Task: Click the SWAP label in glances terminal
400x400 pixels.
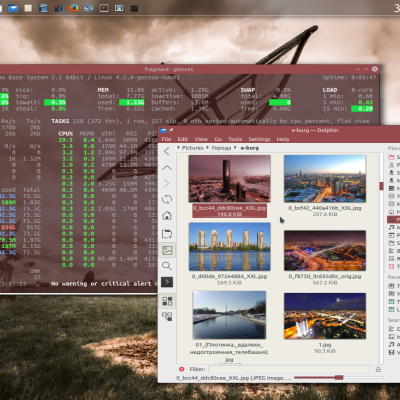Action: [x=248, y=90]
